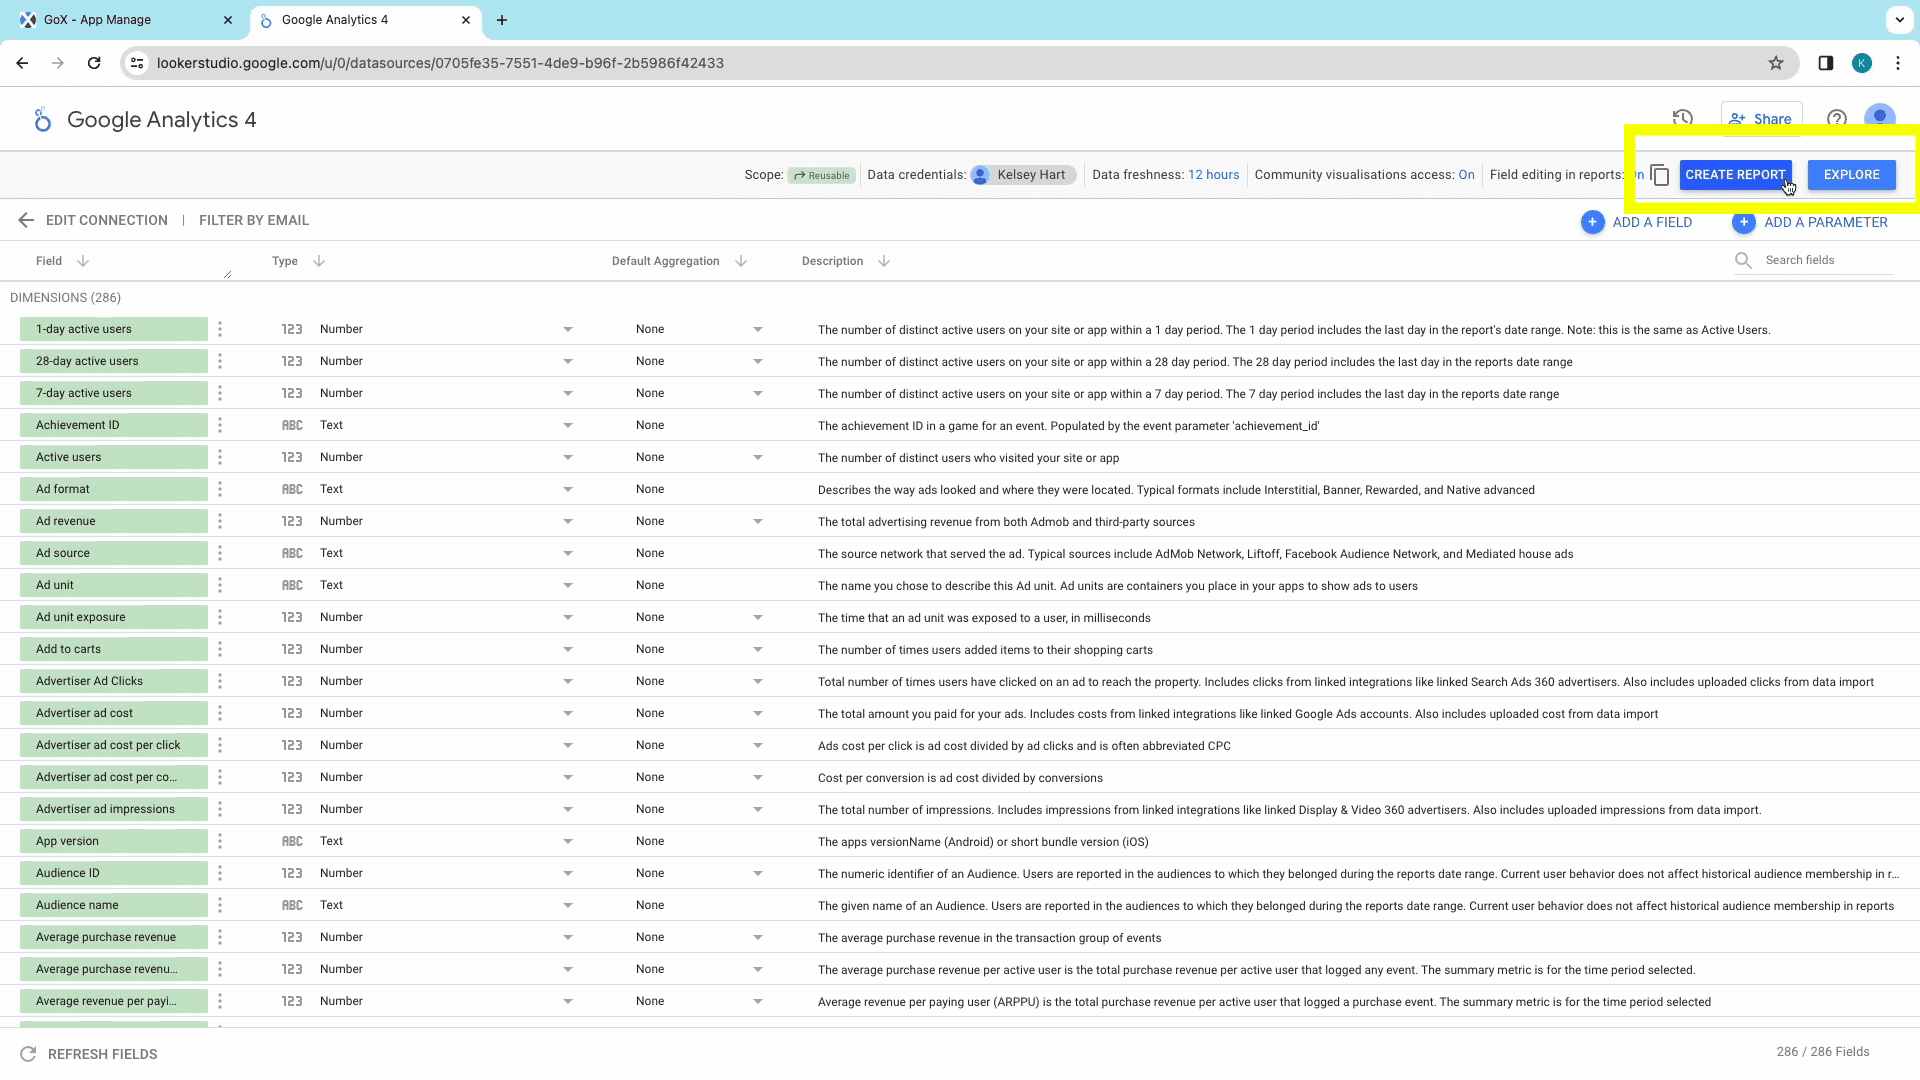The width and height of the screenshot is (1920, 1080).
Task: Open Chrome three-dot menu
Action: [x=1898, y=63]
